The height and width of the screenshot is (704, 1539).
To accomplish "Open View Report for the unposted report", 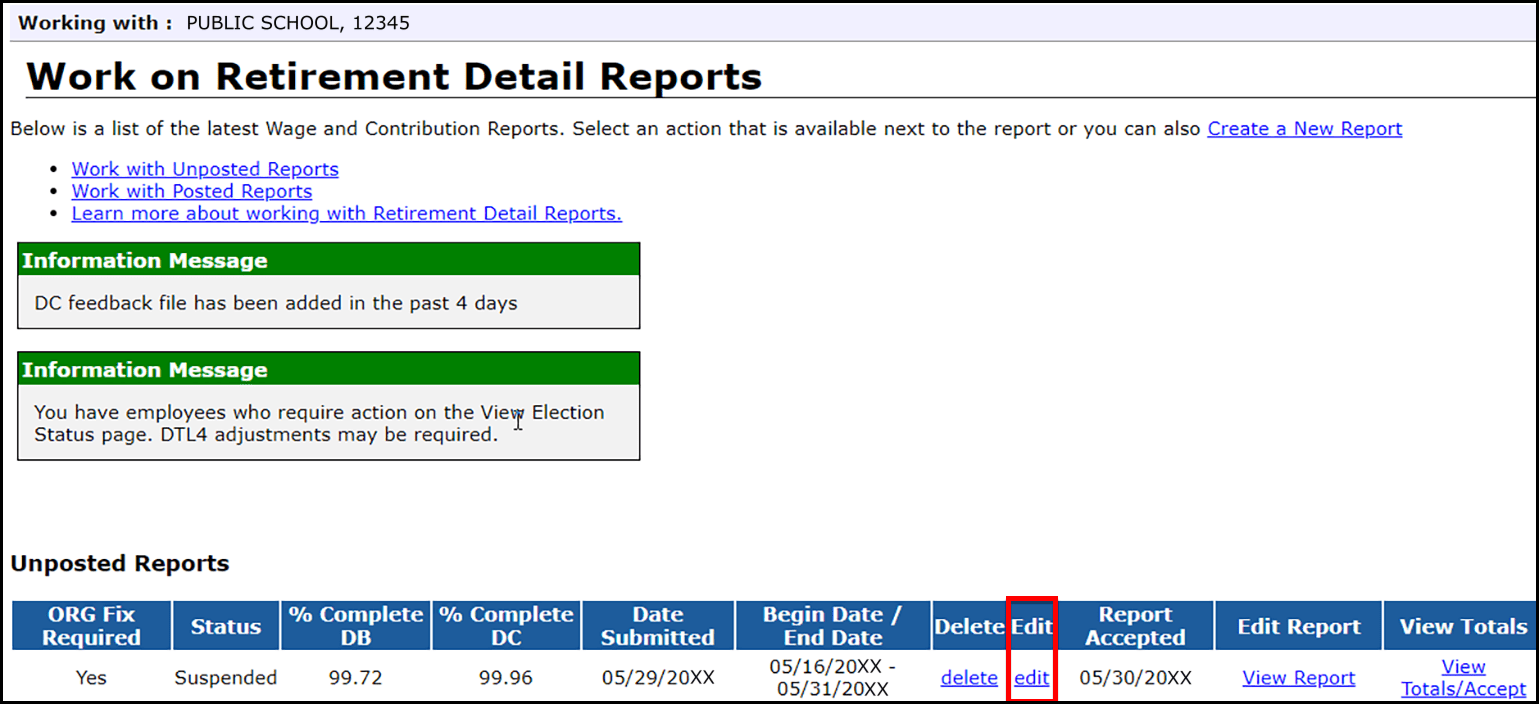I will click(1297, 677).
